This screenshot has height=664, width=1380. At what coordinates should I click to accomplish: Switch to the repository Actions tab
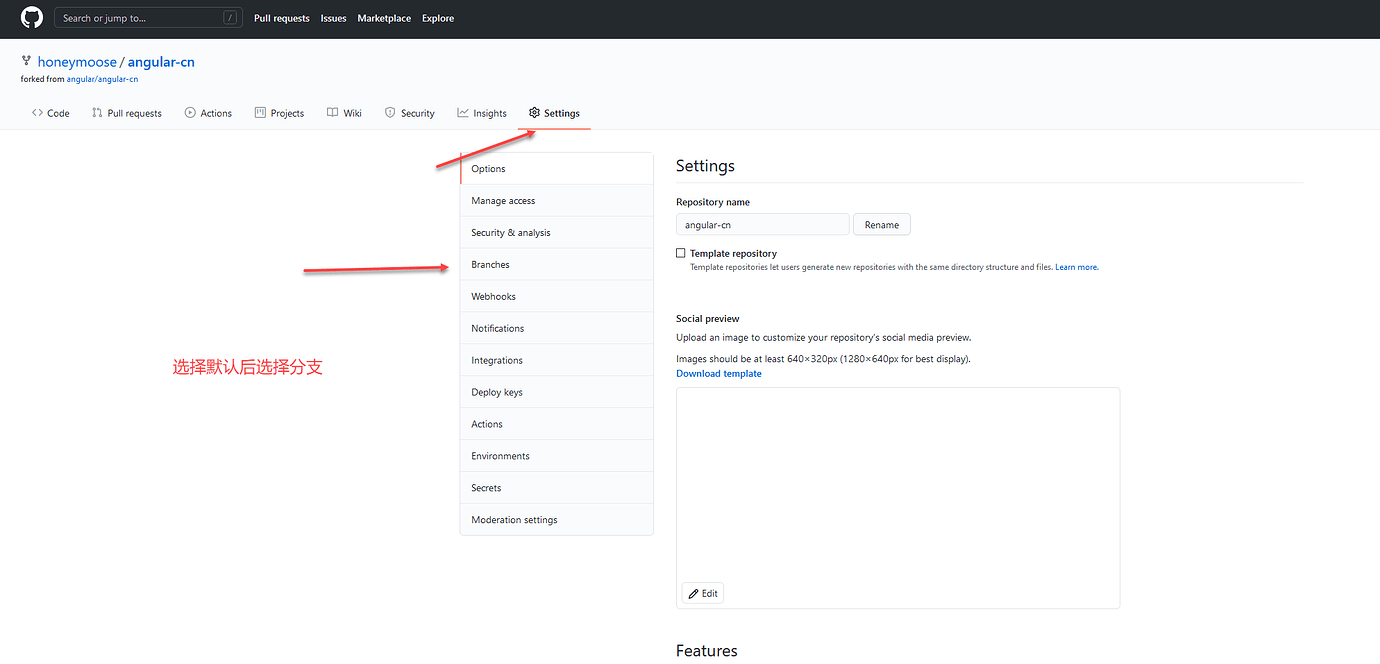click(208, 113)
